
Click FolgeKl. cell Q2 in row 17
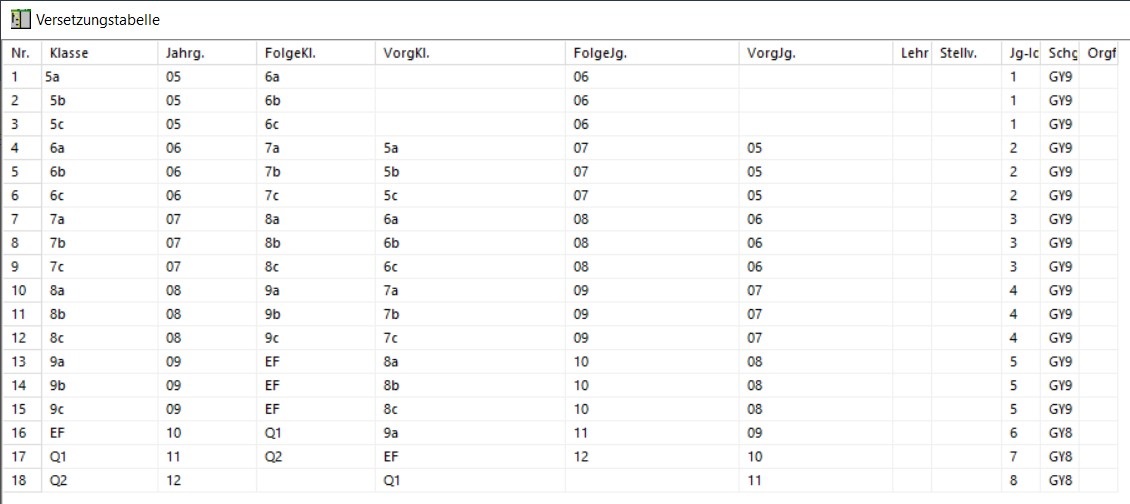click(x=316, y=457)
